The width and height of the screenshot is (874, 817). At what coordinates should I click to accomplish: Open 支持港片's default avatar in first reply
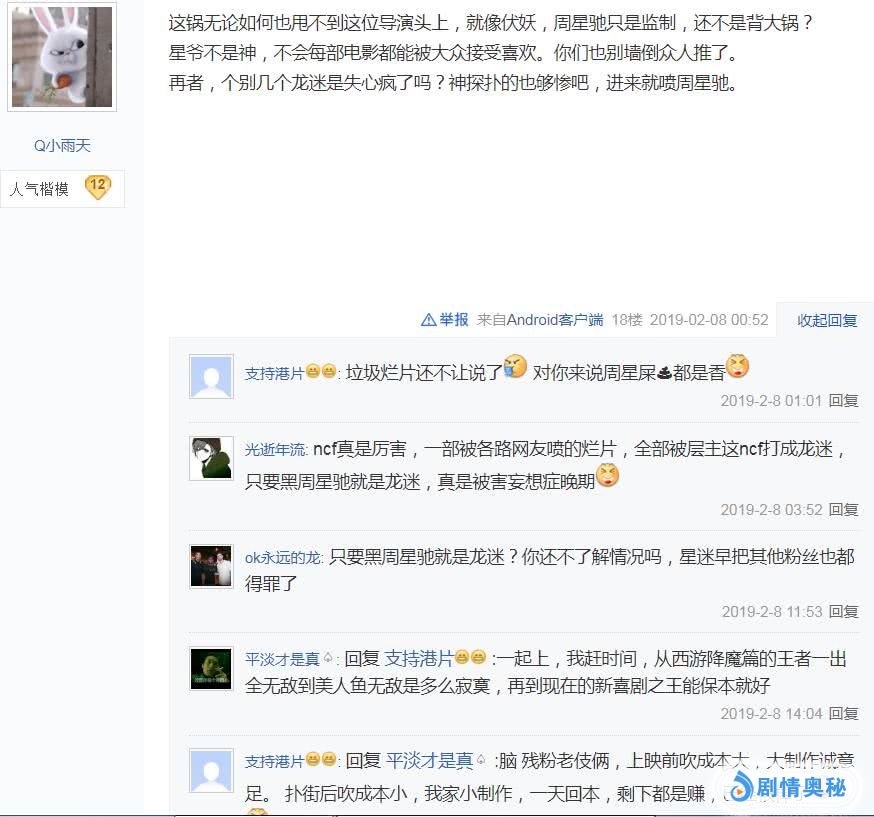coord(211,376)
